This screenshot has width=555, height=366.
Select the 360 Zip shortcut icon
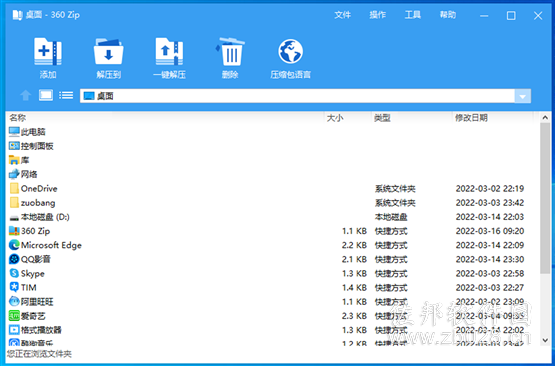pos(14,231)
